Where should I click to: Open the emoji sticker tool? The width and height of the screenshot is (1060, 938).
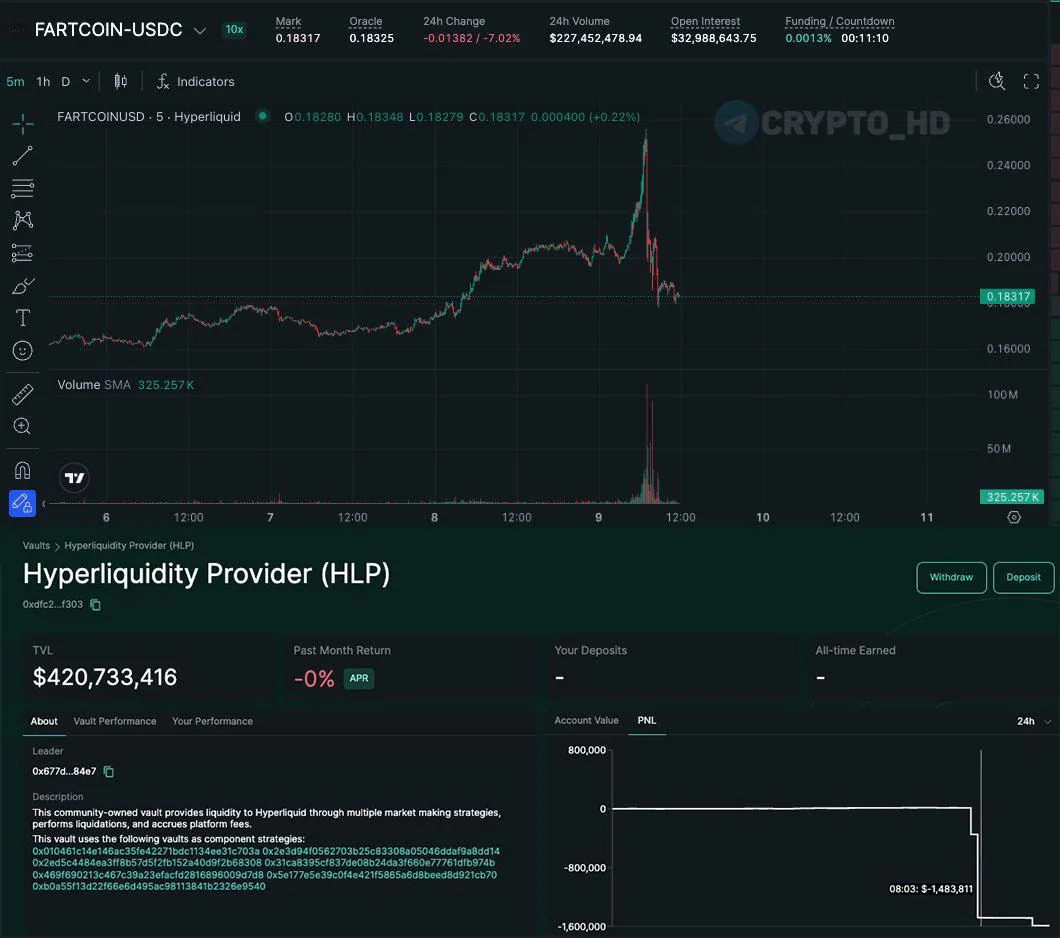[22, 350]
